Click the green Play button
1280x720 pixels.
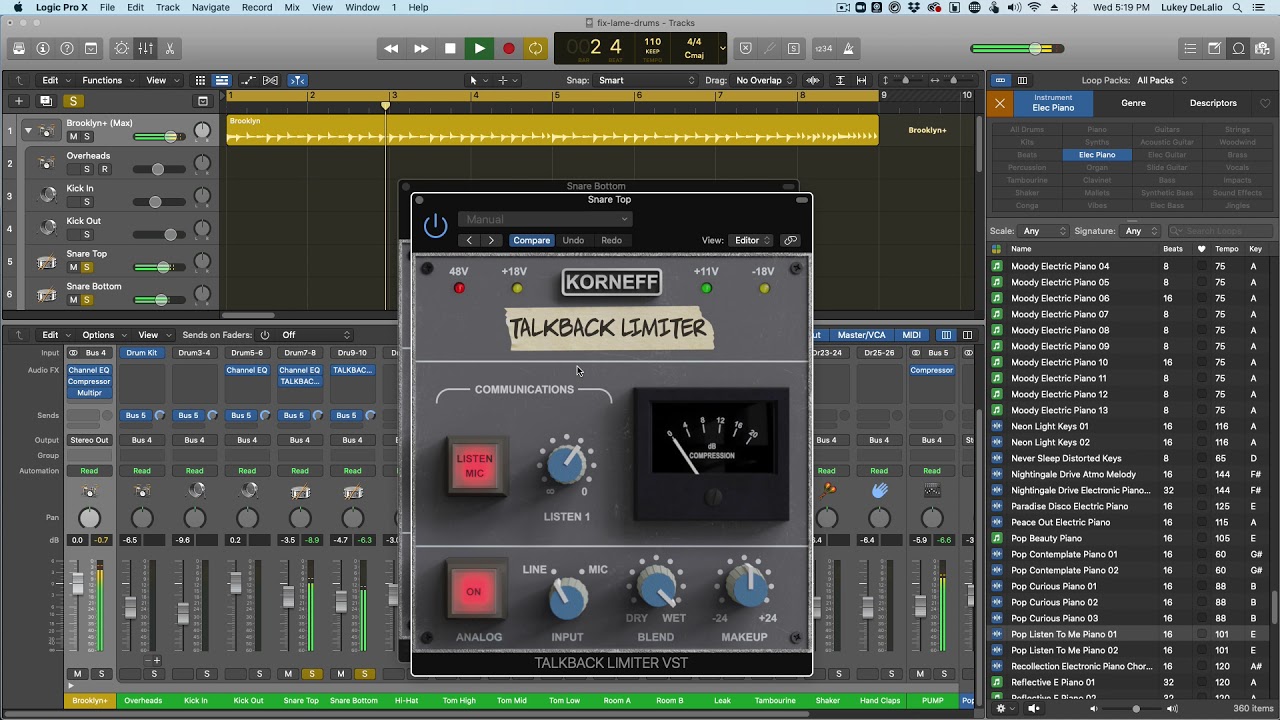(479, 48)
